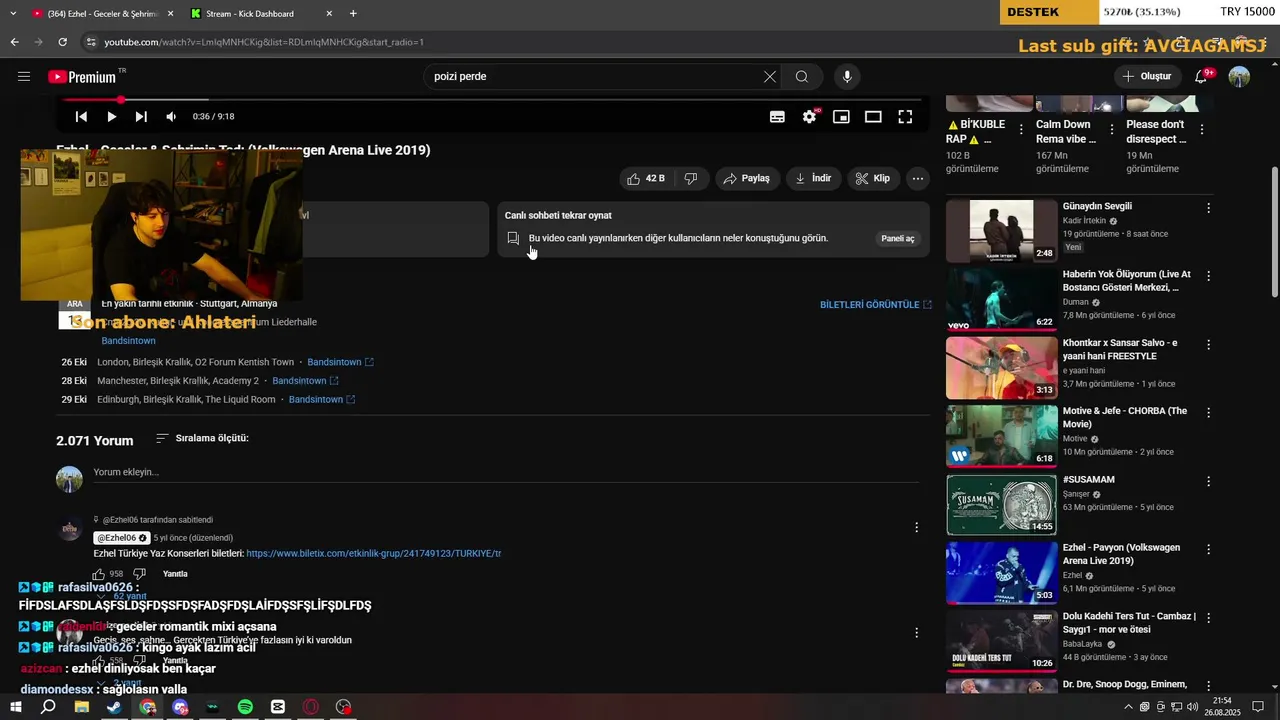This screenshot has width=1280, height=720.
Task: Open the YouTube hamburger guide menu
Action: point(23,77)
